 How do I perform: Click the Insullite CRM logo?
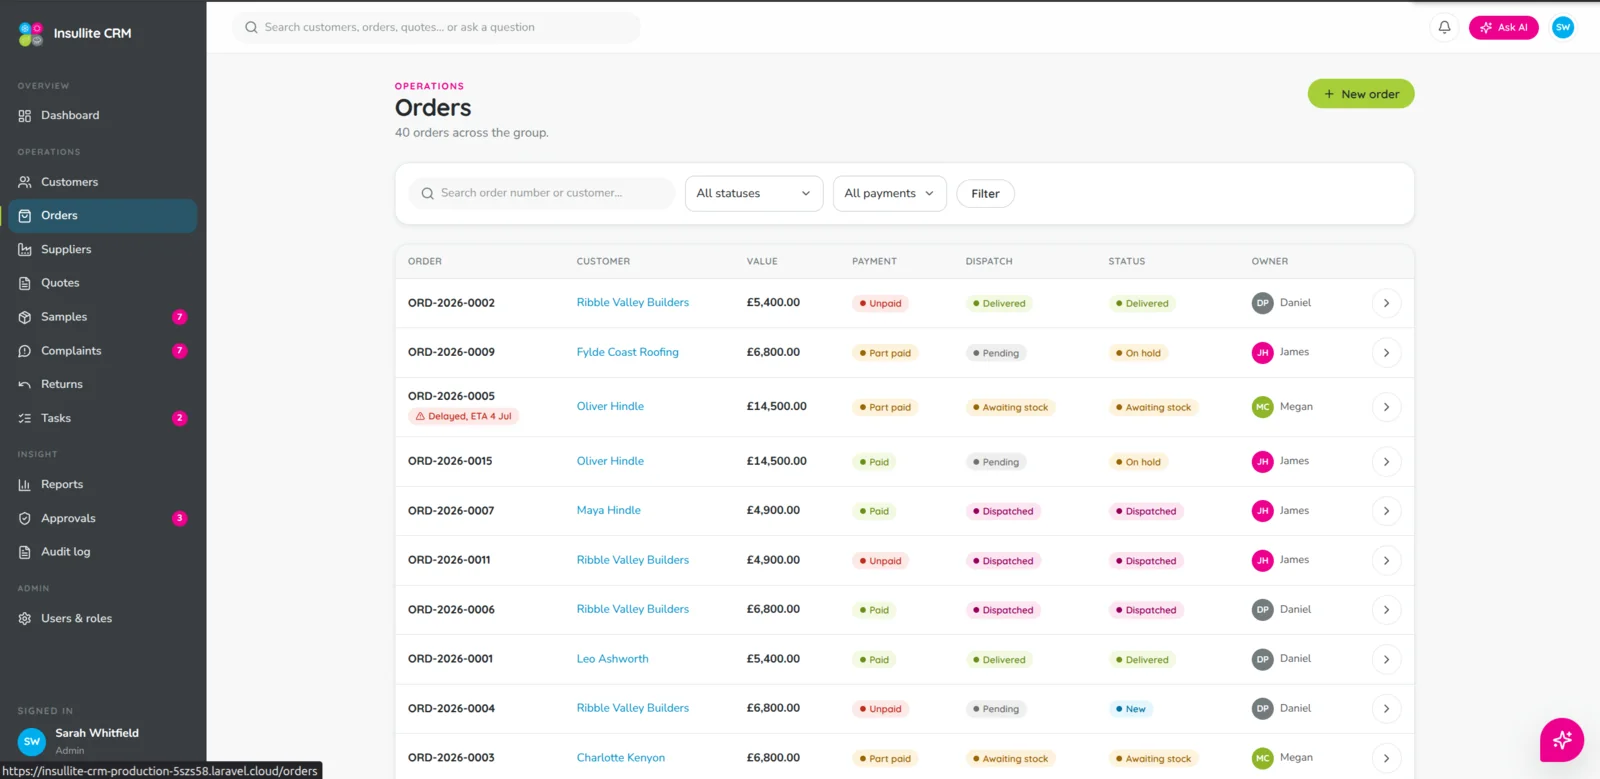[31, 34]
